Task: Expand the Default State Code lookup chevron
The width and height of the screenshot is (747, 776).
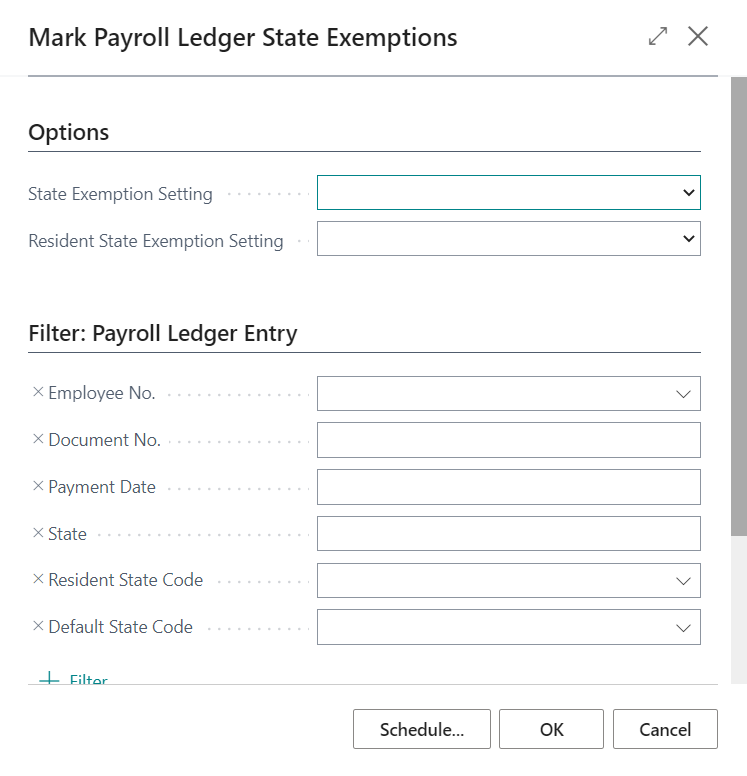Action: pyautogui.click(x=683, y=628)
